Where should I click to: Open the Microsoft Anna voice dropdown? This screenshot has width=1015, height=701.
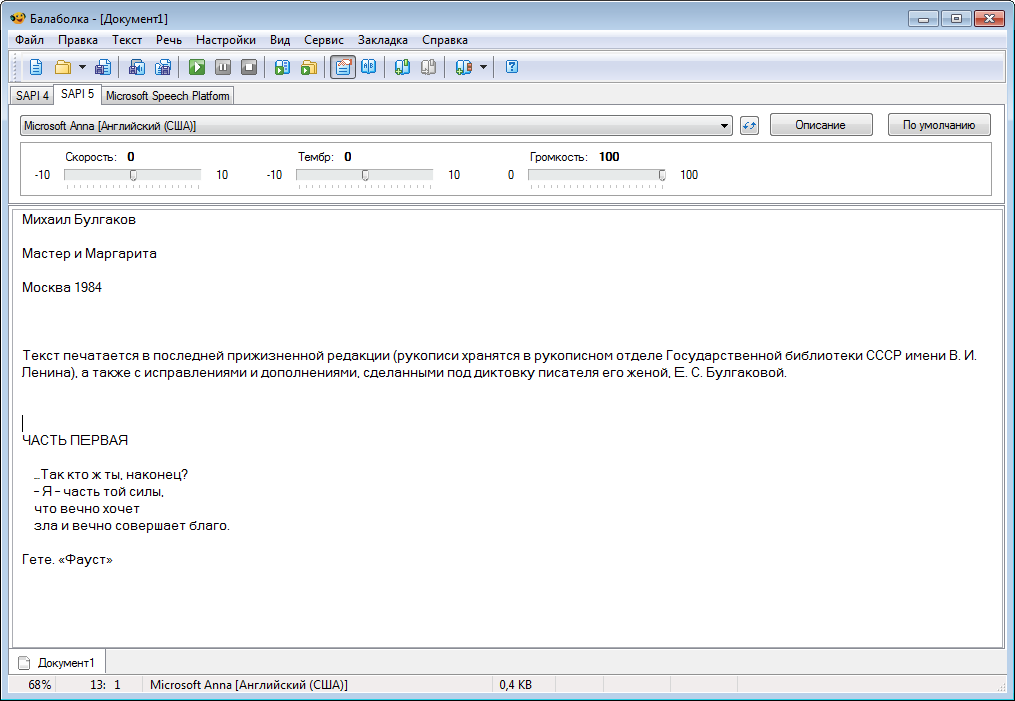pyautogui.click(x=376, y=126)
